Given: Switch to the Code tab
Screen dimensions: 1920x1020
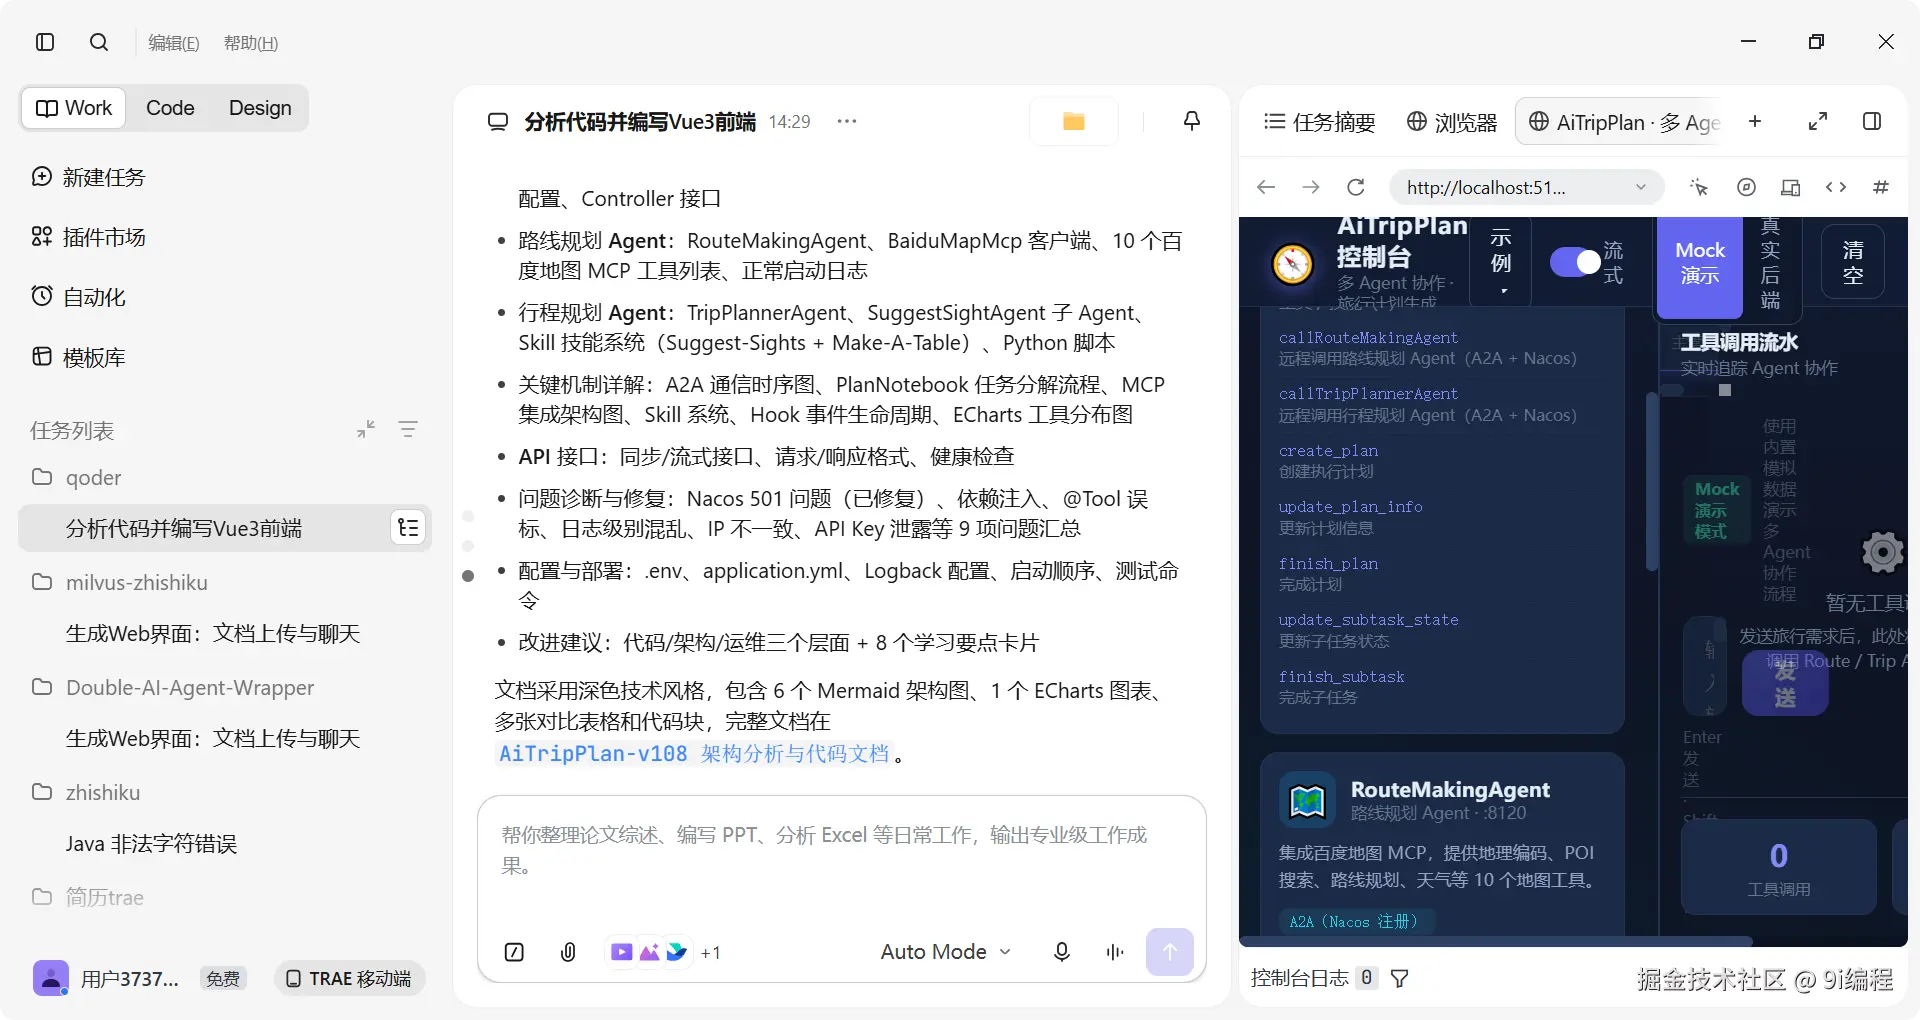Looking at the screenshot, I should pyautogui.click(x=170, y=108).
